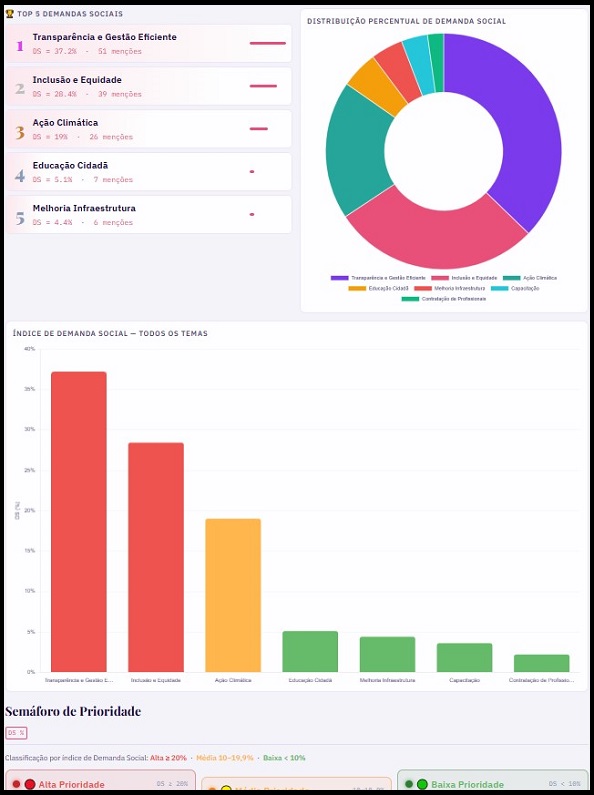Screen dimensions: 594x795
Task: Click 'DS = 5.1% · 7 menções' text
Action: pyautogui.click(x=83, y=179)
